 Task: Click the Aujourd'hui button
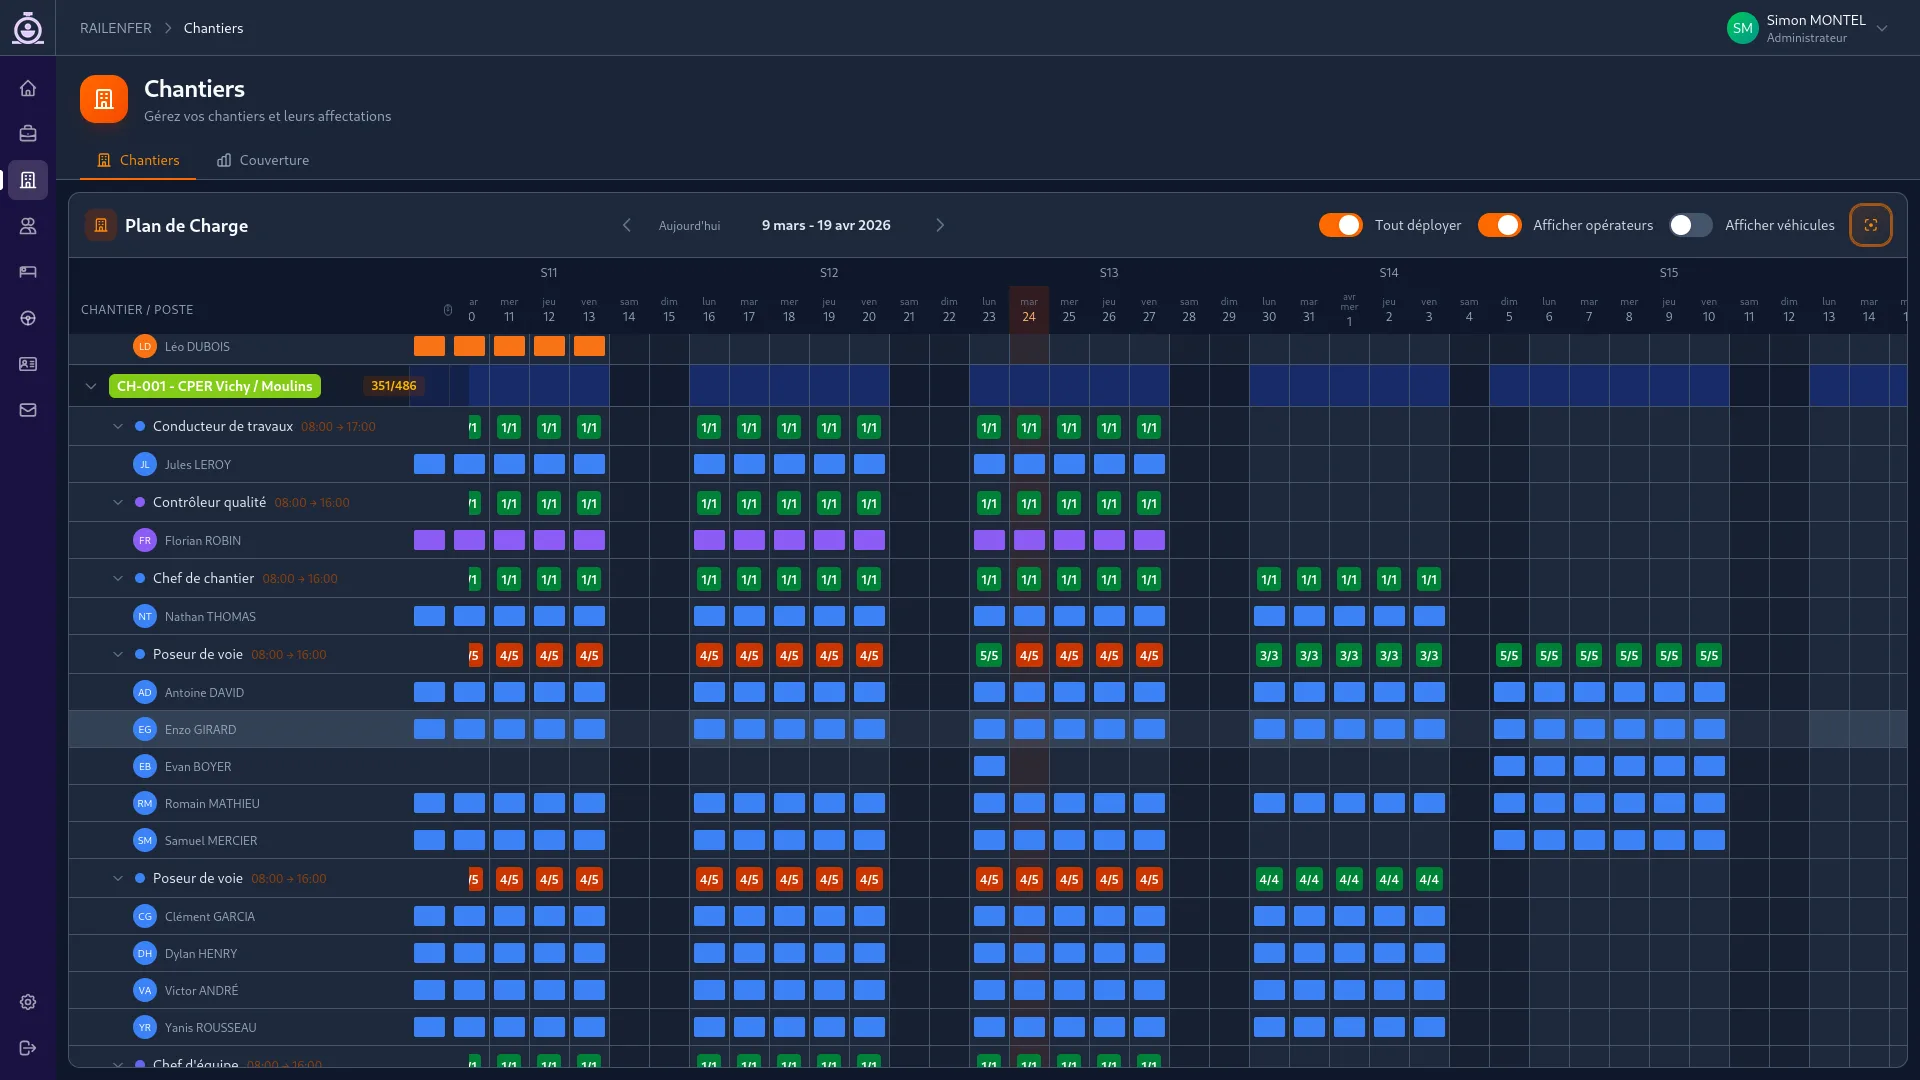click(x=689, y=226)
